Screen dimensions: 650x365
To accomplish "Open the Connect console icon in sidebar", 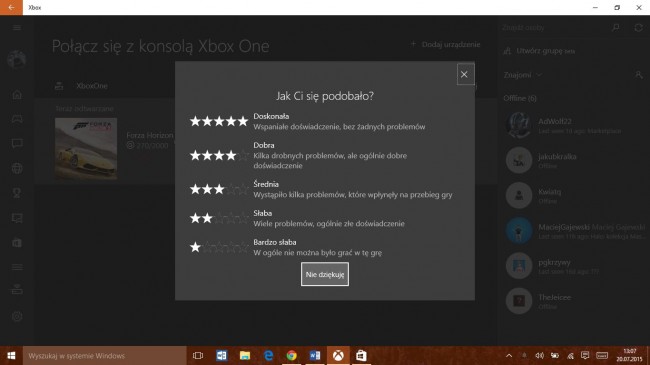I will (x=17, y=289).
